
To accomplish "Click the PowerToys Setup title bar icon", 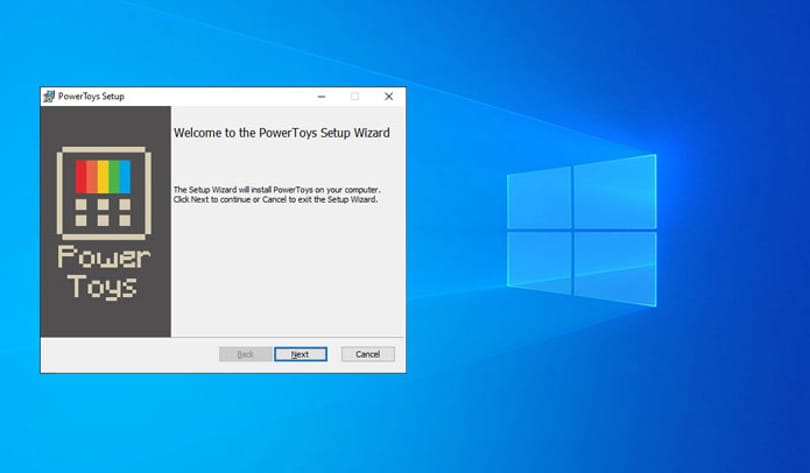I will point(49,97).
